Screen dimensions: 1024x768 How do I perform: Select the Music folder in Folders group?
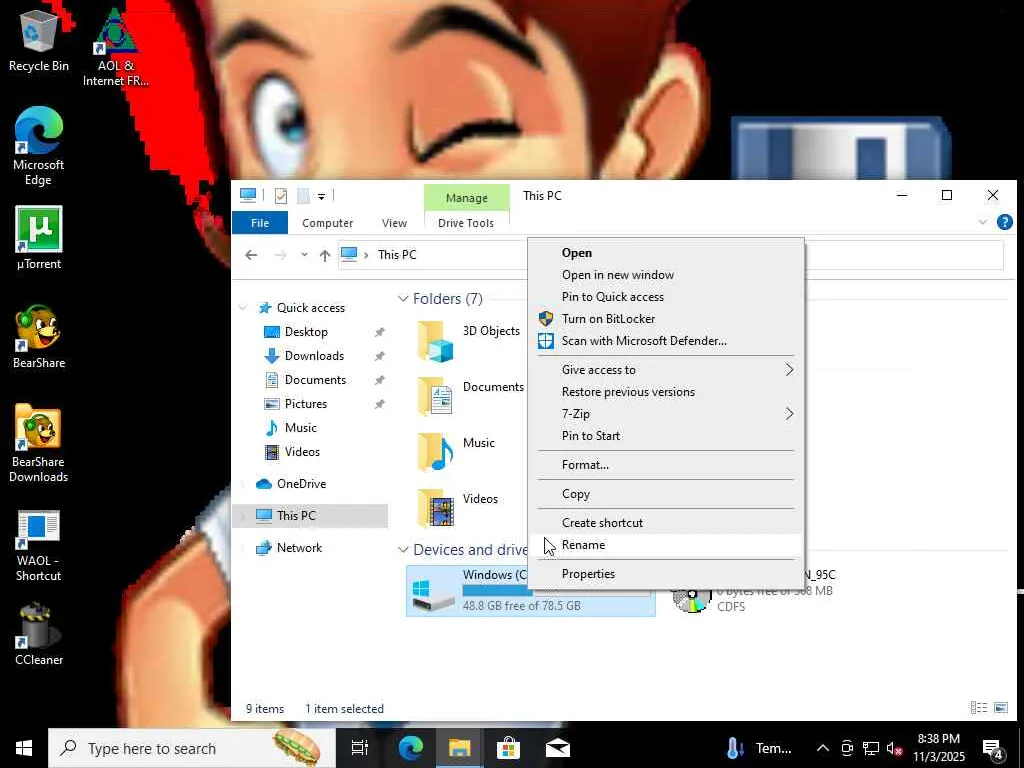(x=457, y=452)
